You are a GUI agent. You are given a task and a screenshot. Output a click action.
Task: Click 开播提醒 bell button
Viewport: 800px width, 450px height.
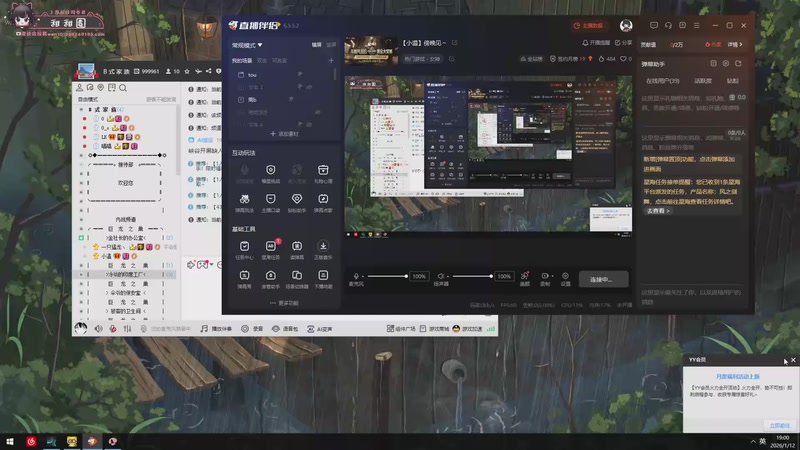click(596, 43)
